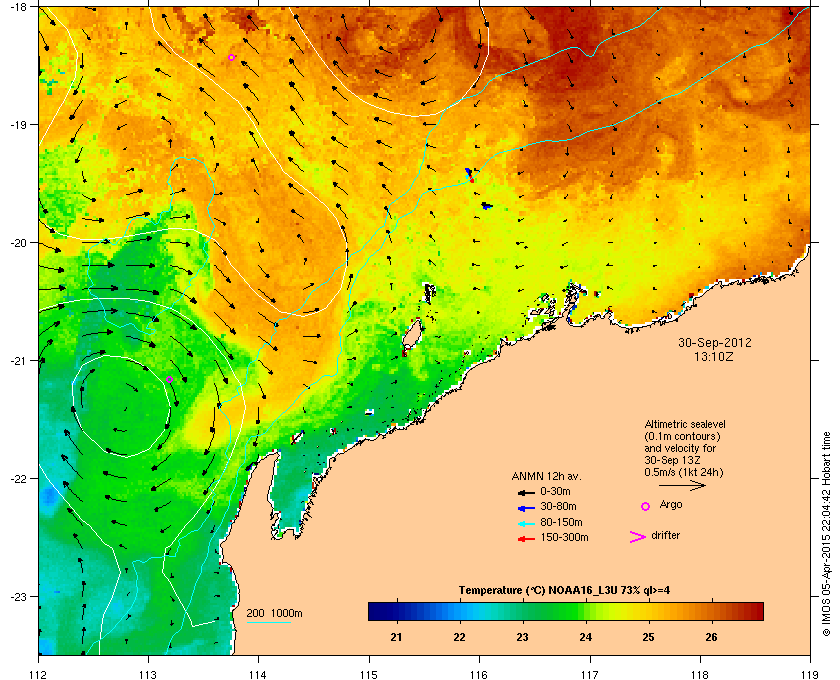Click the colorbar tick label 24
This screenshot has width=840, height=680.
pos(586,637)
